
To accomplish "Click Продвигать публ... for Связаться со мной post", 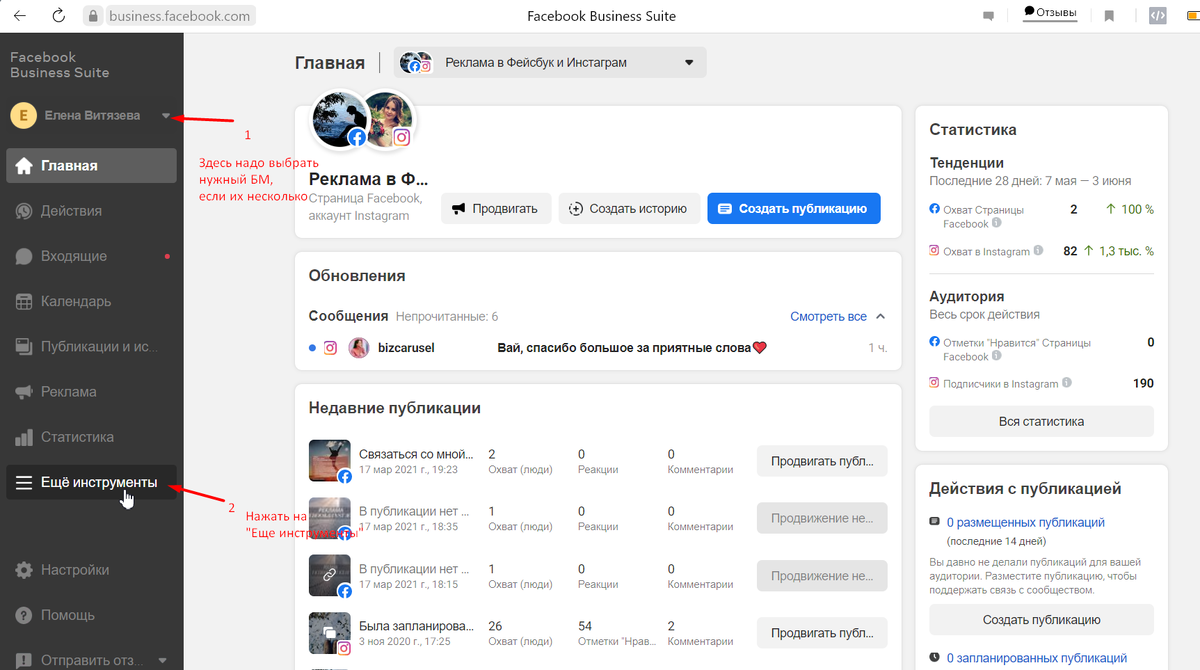I will 822,461.
